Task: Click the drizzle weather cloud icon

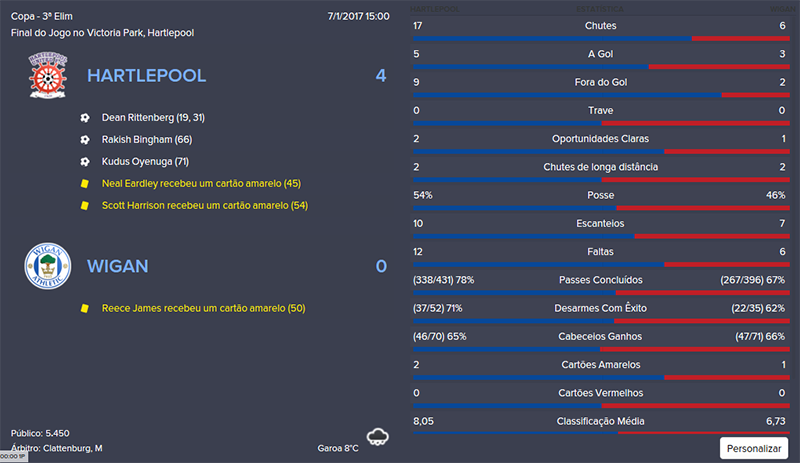Action: pos(378,436)
